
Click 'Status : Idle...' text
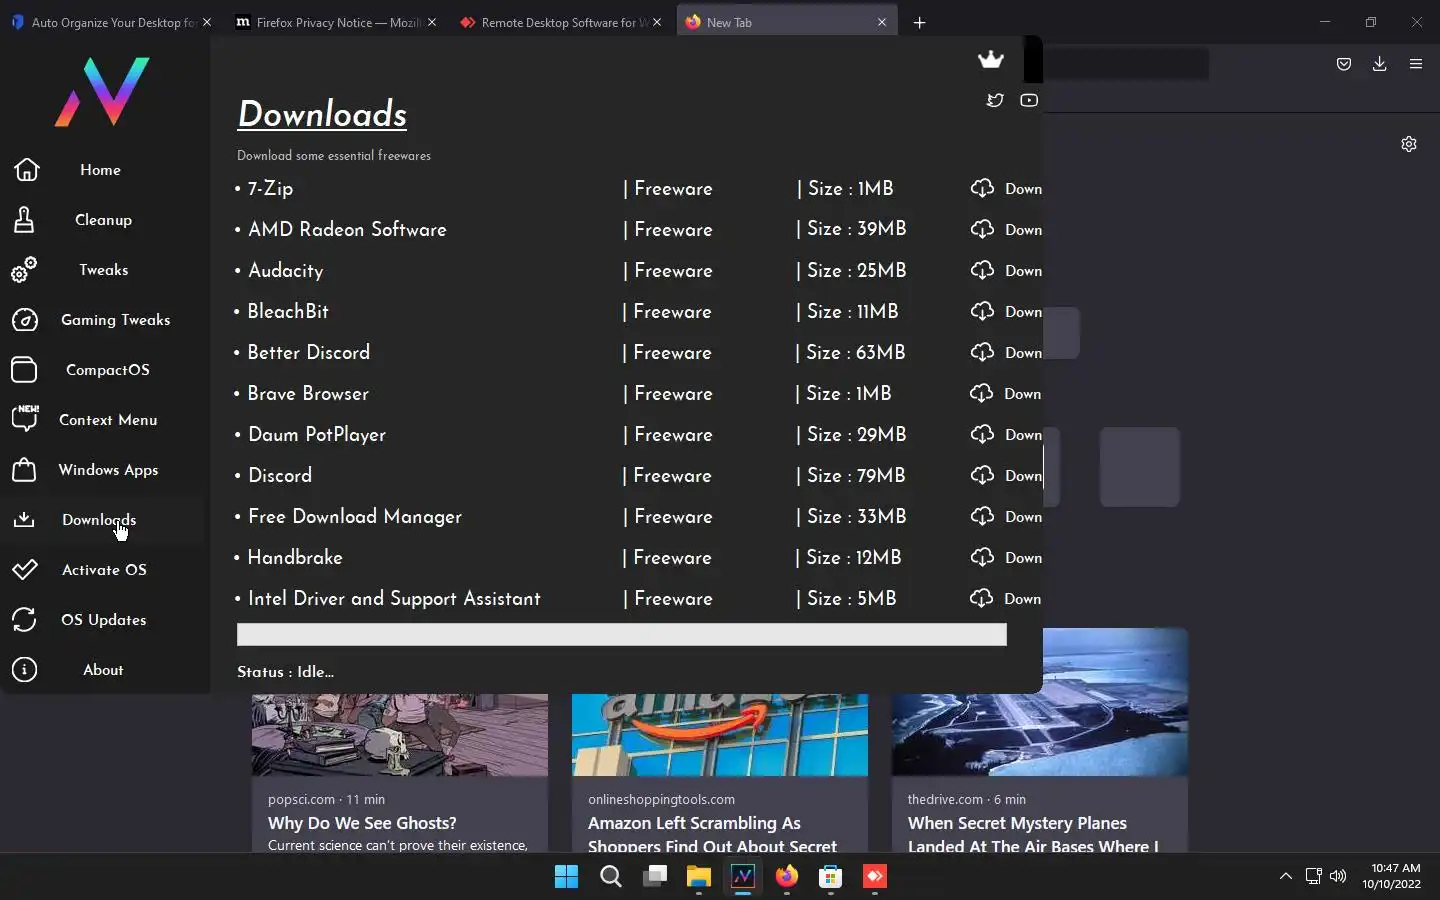point(285,672)
